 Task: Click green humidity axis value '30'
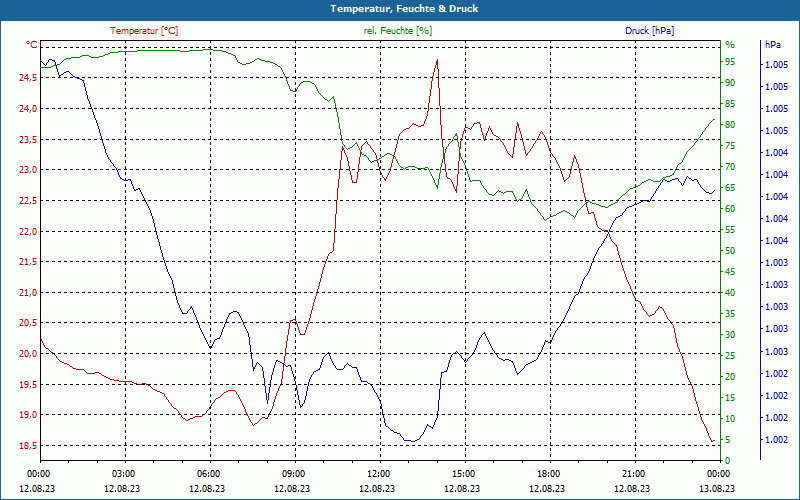coord(730,335)
